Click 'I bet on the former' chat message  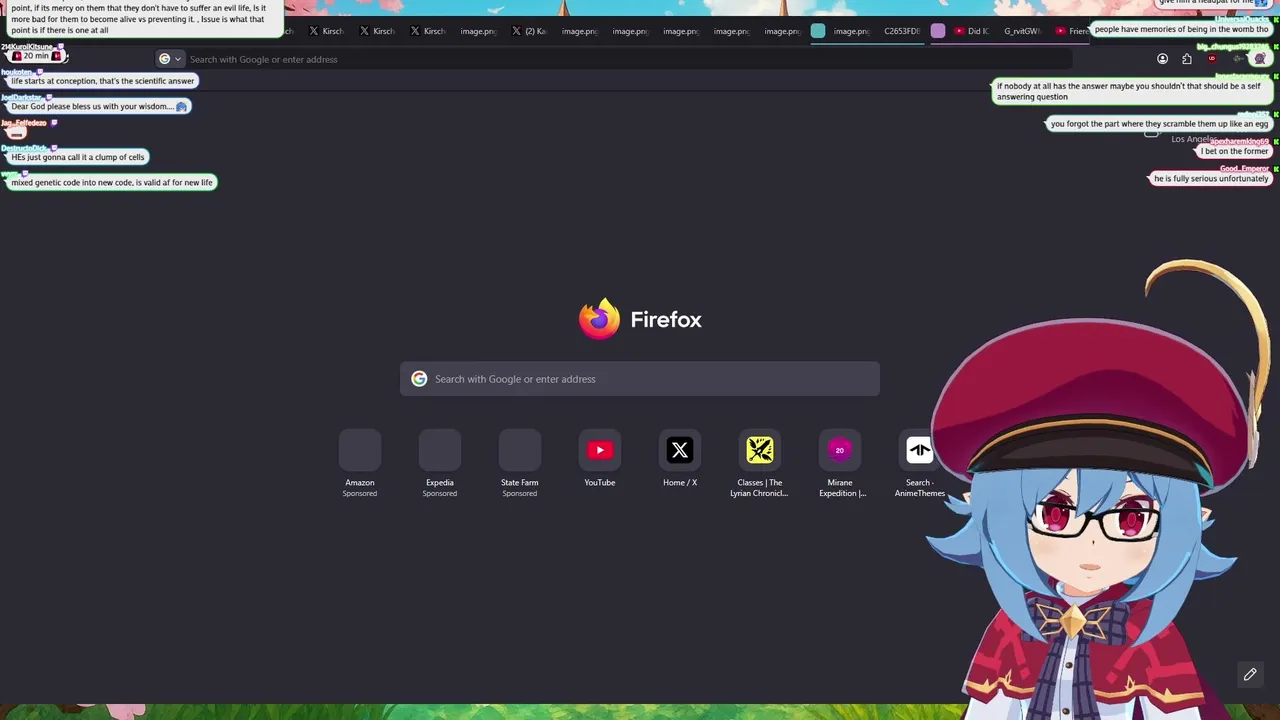1234,151
